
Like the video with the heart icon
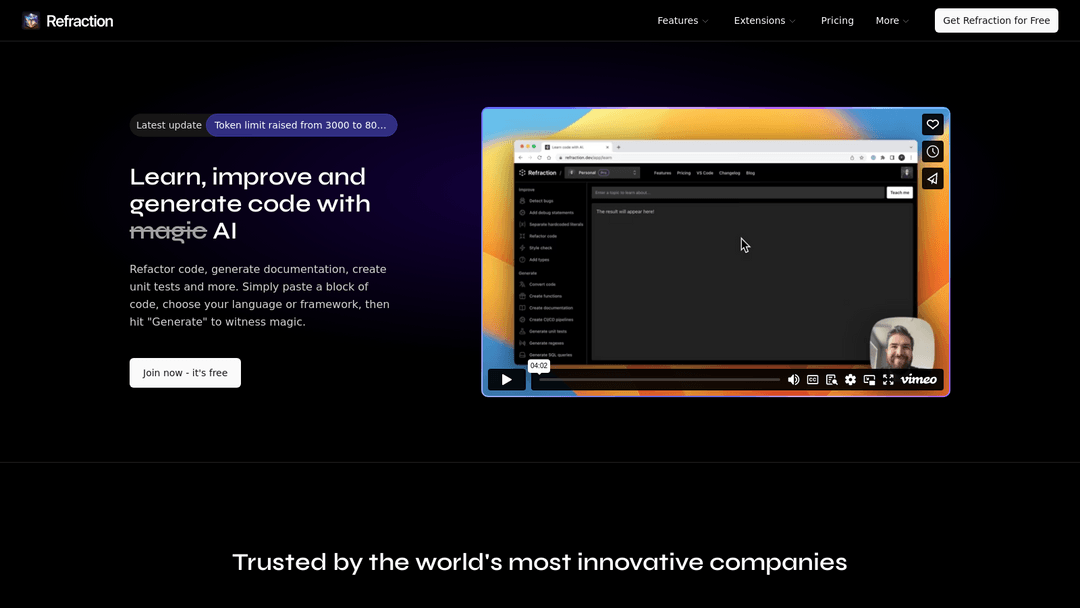tap(933, 125)
